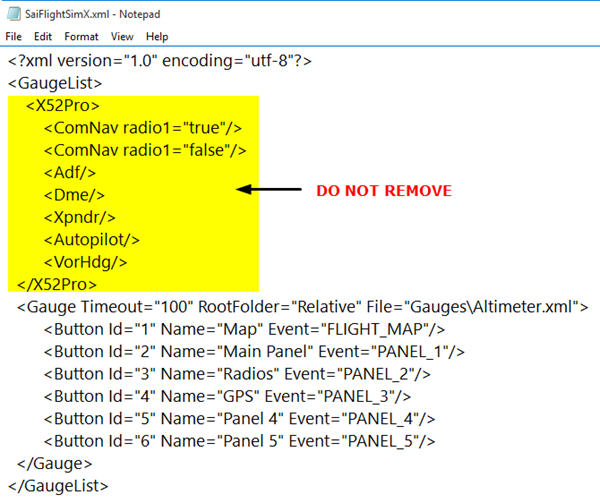Place cursor on ComNav radio1="false" line
The image size is (600, 503).
(145, 150)
